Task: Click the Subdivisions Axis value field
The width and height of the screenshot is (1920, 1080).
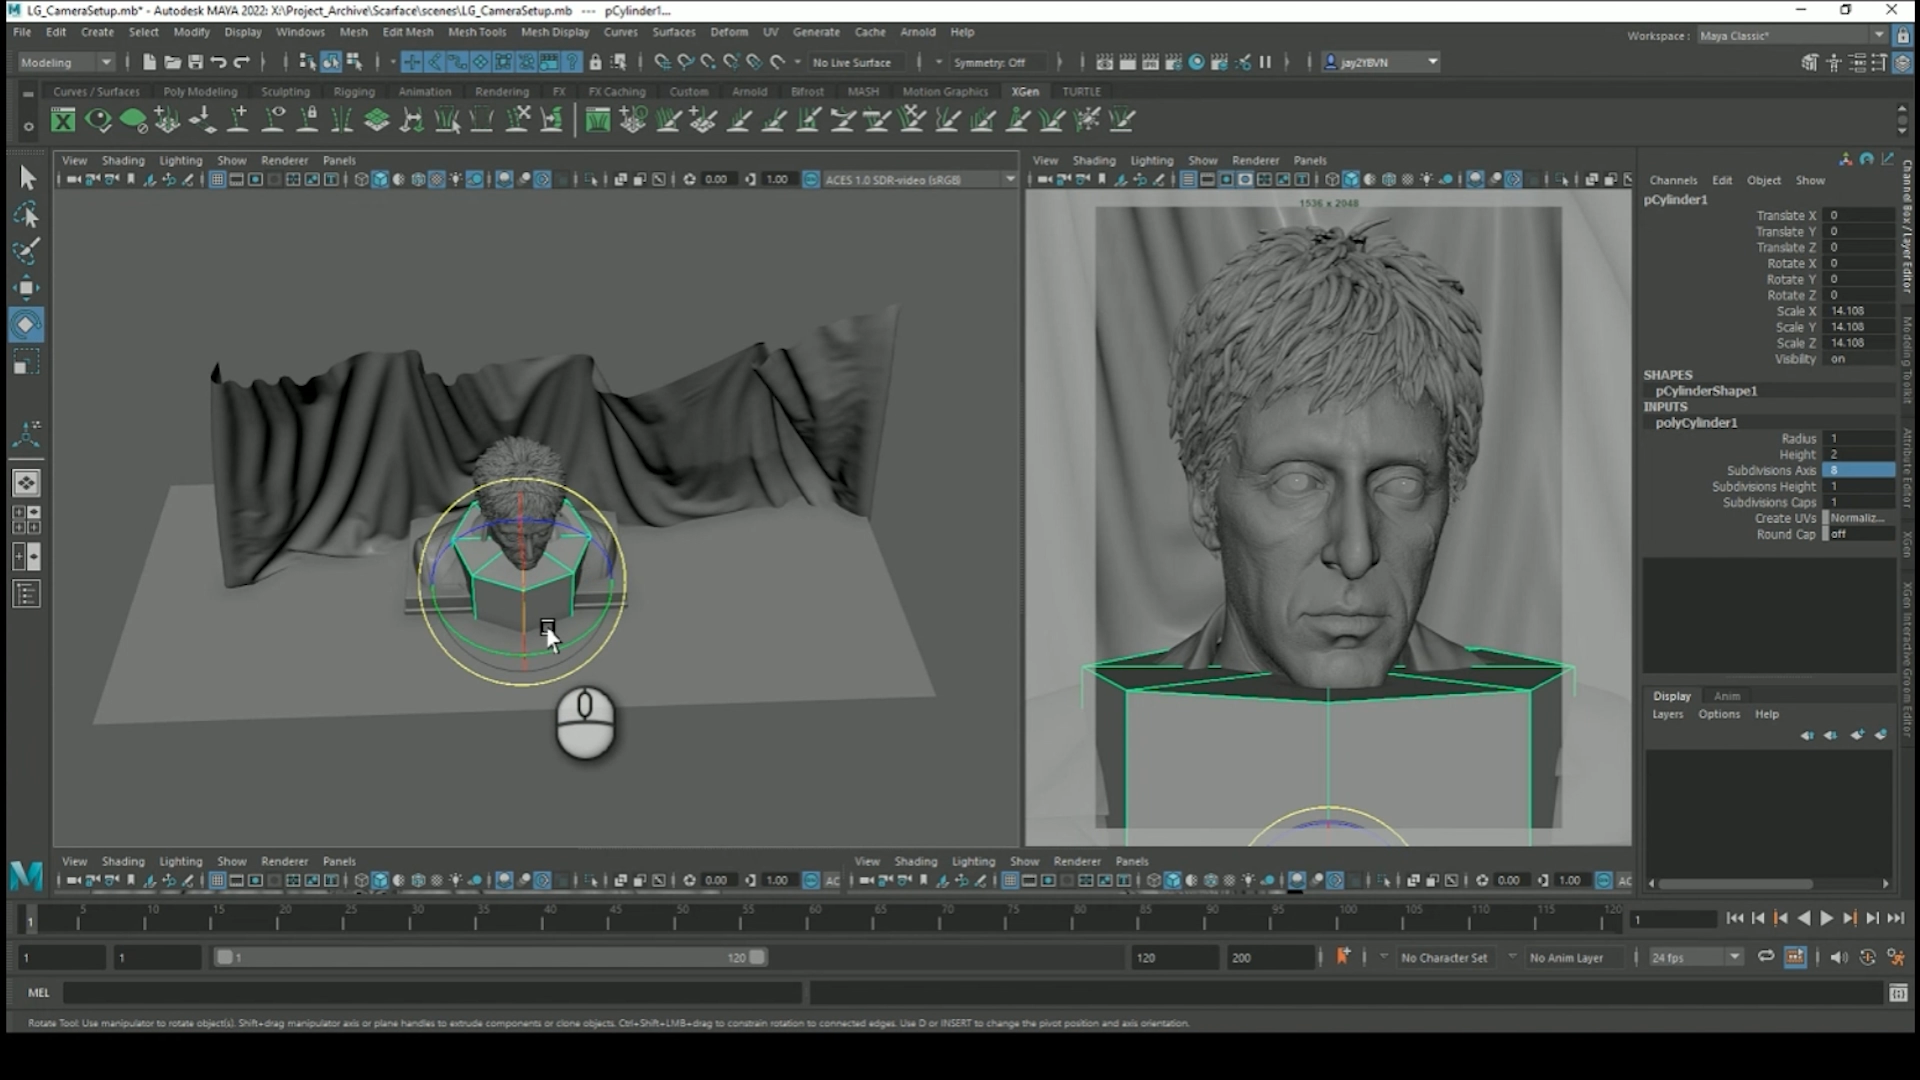Action: click(1858, 470)
